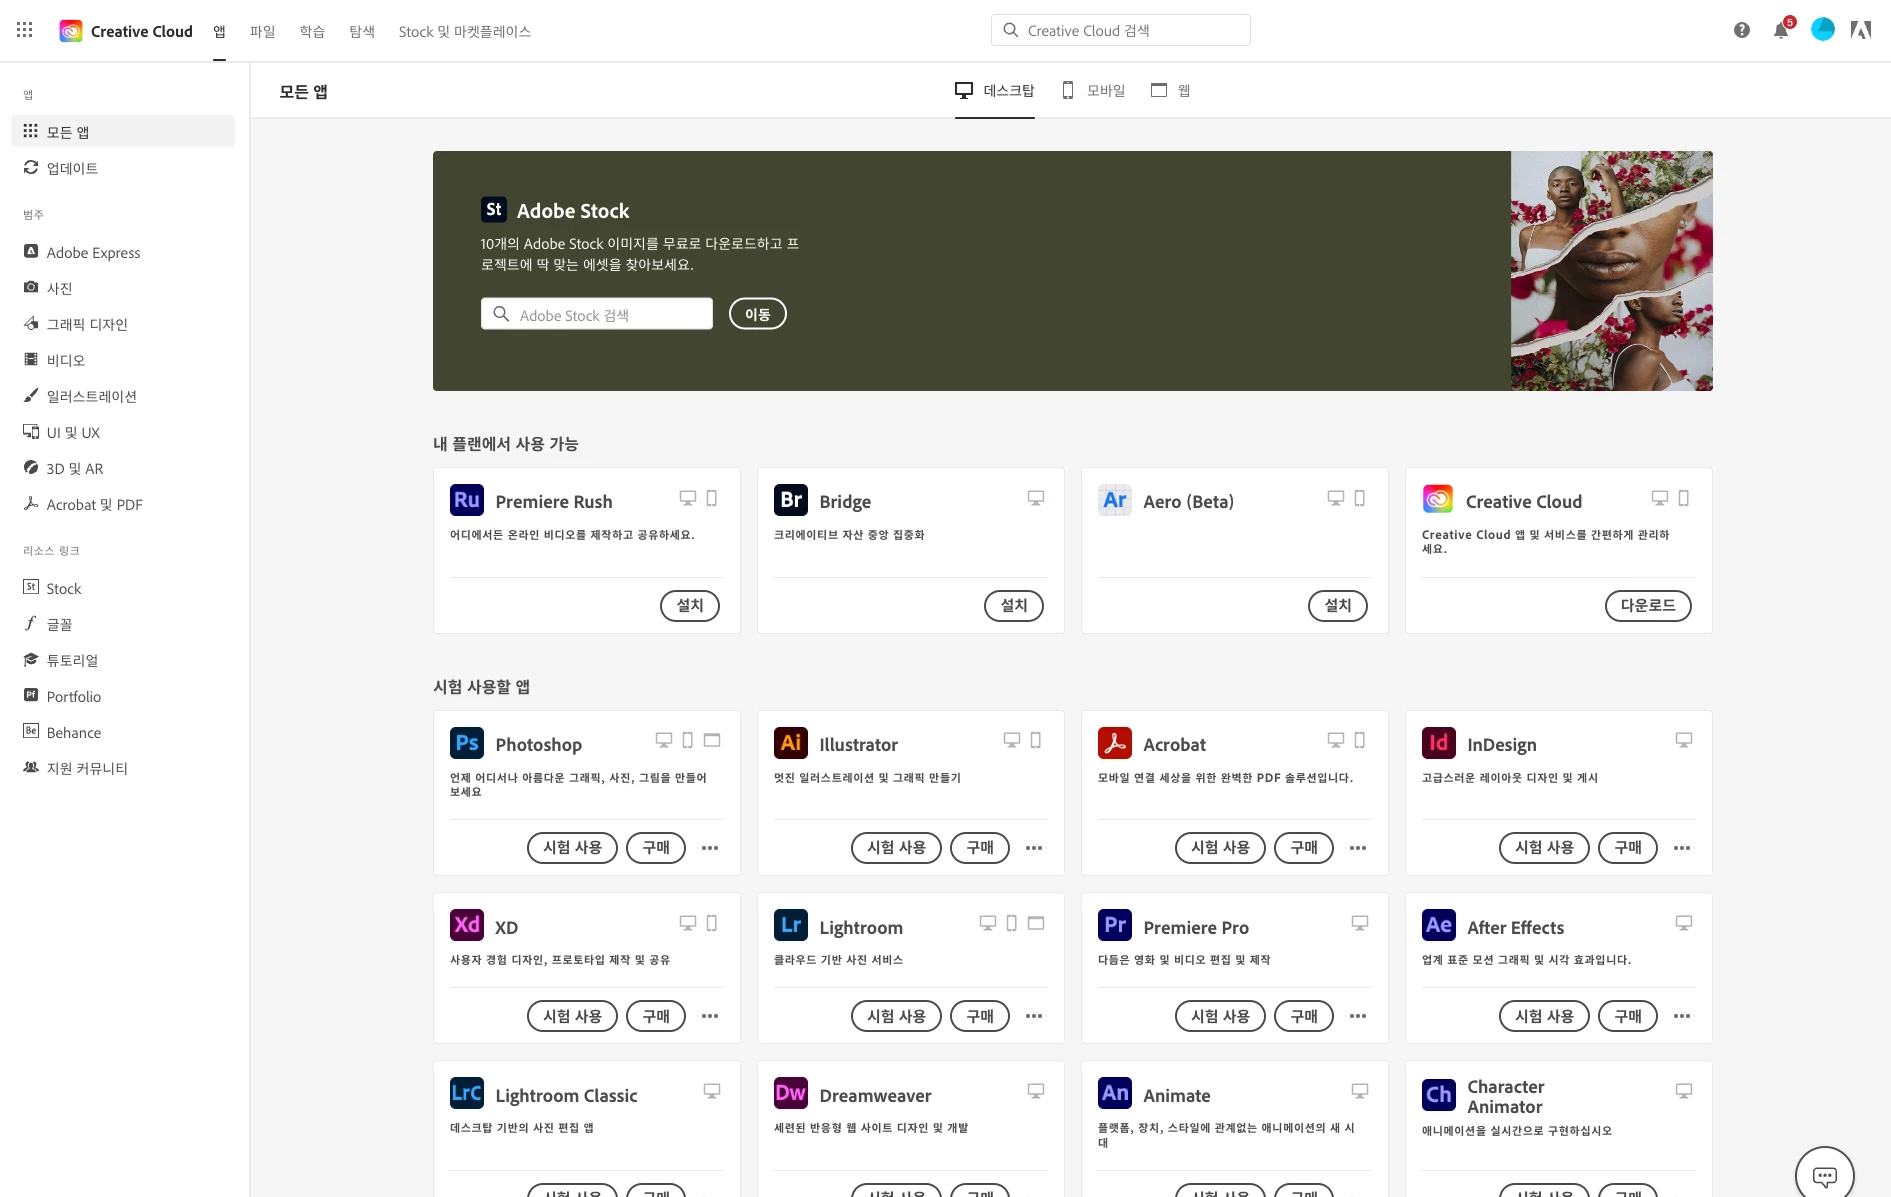Open the user profile avatar

click(x=1823, y=30)
